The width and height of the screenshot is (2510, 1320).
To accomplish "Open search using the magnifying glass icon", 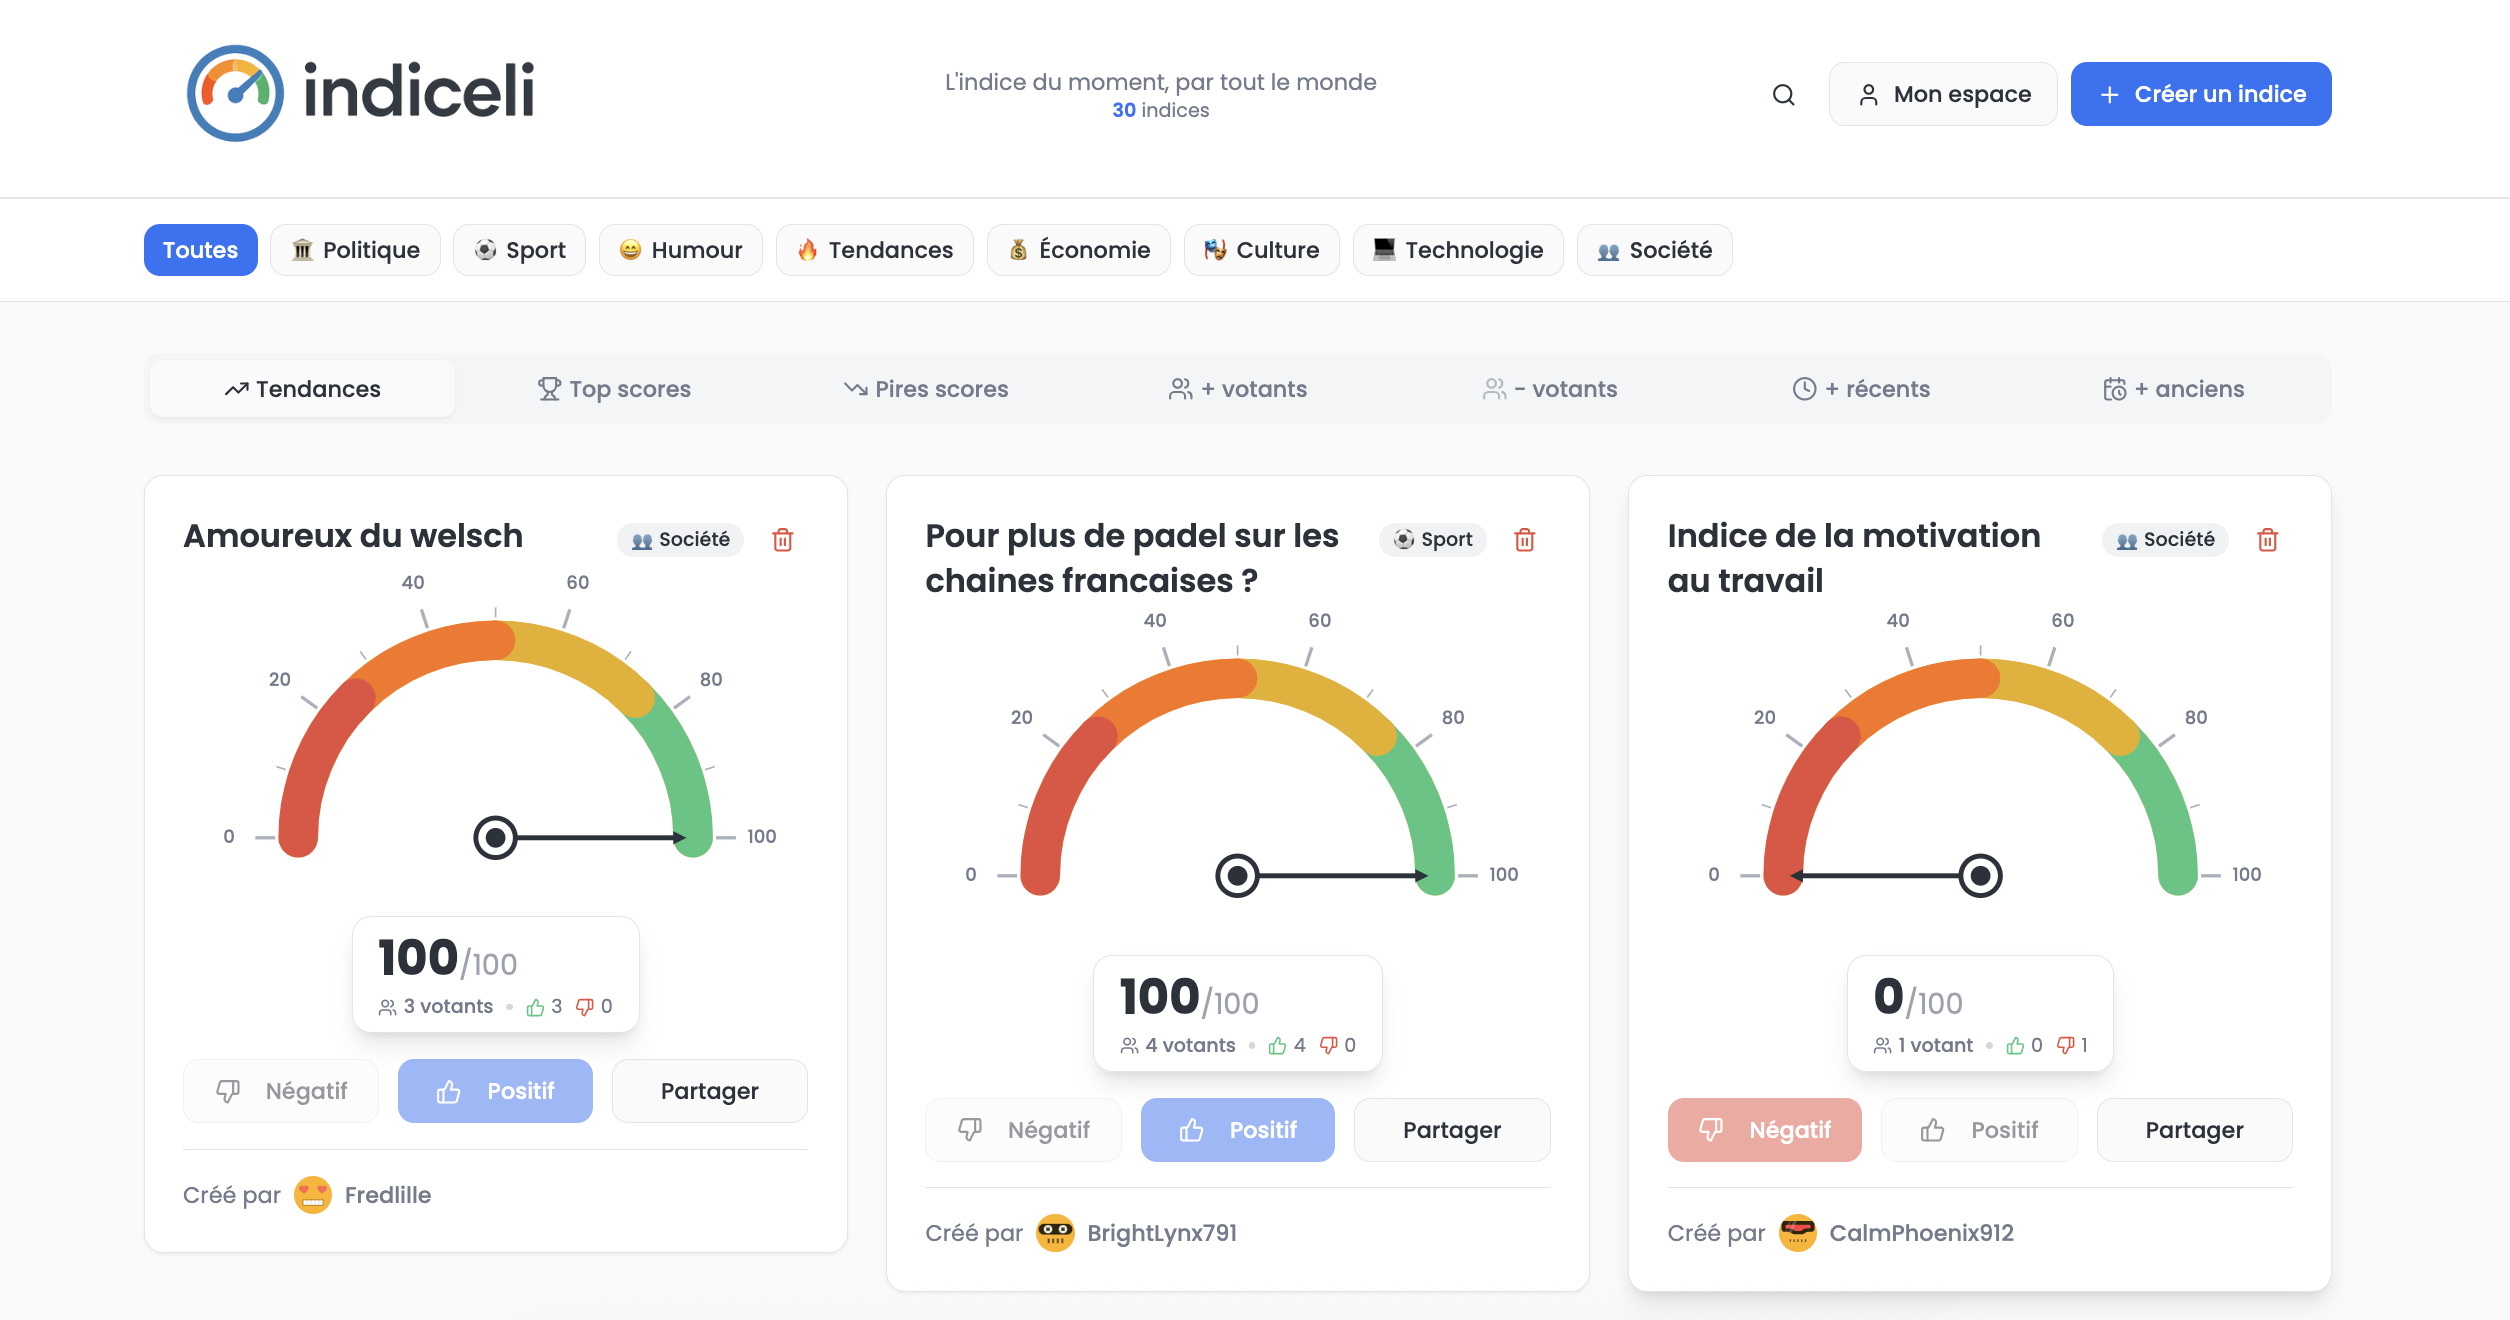I will coord(1784,94).
